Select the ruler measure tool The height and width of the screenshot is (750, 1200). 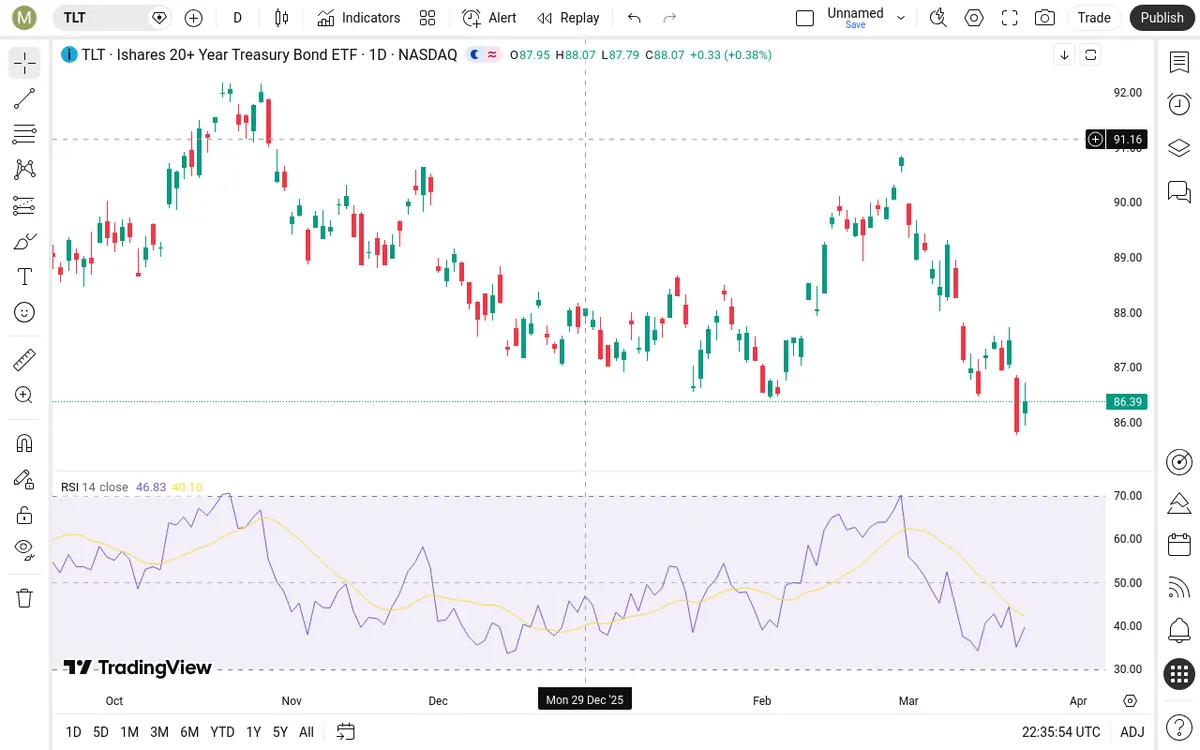coord(25,359)
